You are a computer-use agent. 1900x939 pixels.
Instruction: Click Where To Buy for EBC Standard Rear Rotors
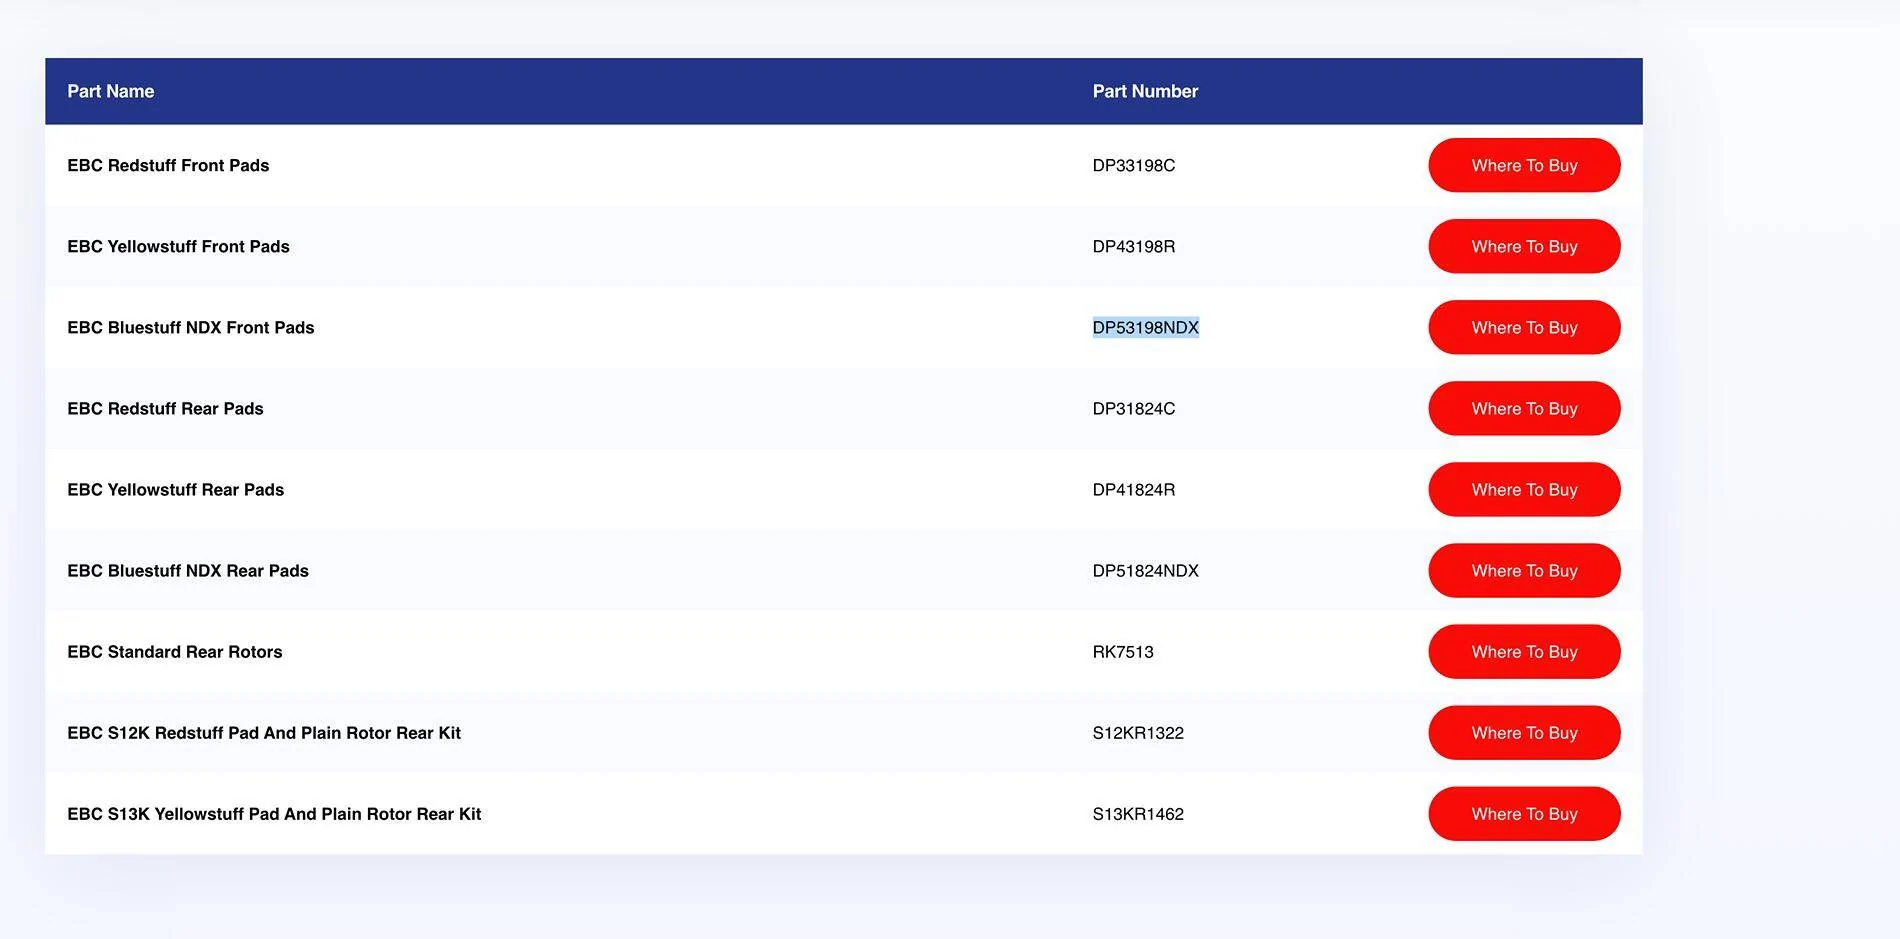[1524, 651]
